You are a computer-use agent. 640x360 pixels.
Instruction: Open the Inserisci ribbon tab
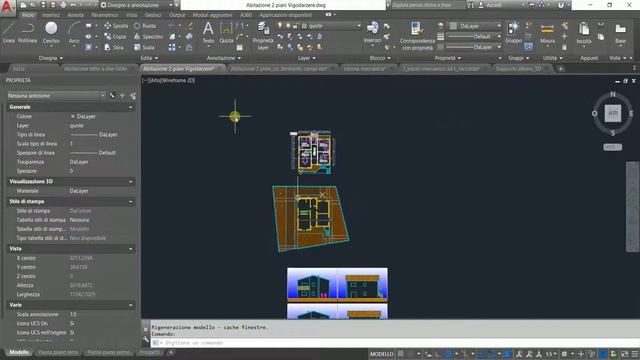click(x=51, y=15)
